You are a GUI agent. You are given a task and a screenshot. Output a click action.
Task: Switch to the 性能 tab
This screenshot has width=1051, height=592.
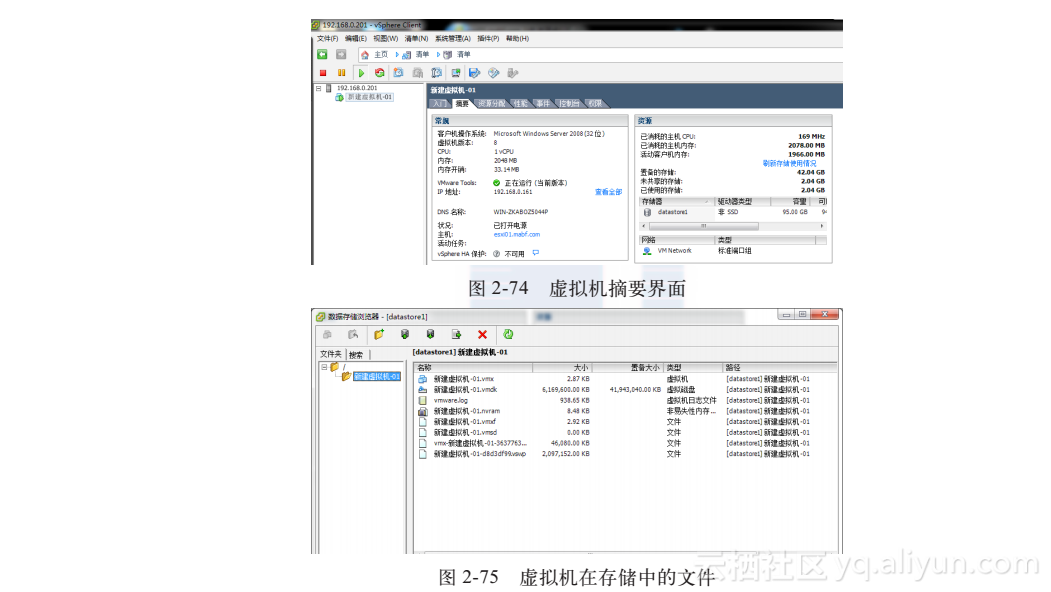point(519,103)
